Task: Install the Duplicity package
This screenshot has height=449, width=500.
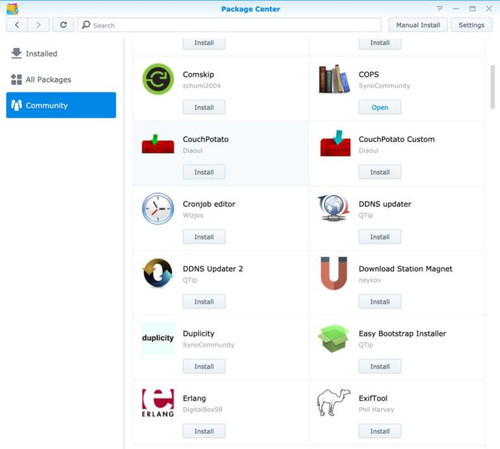Action: click(x=204, y=366)
